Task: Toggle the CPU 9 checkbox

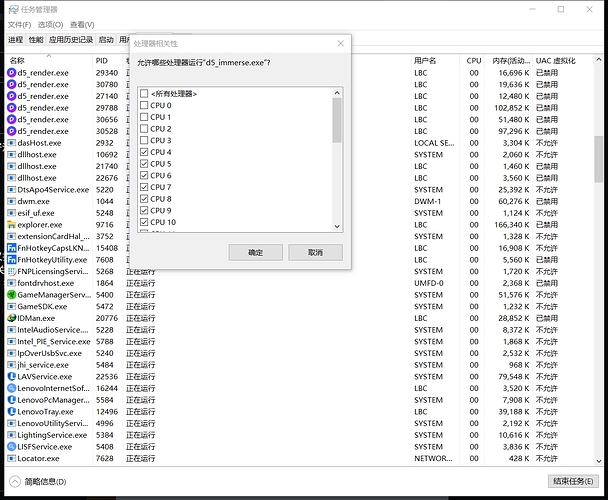Action: (x=144, y=210)
